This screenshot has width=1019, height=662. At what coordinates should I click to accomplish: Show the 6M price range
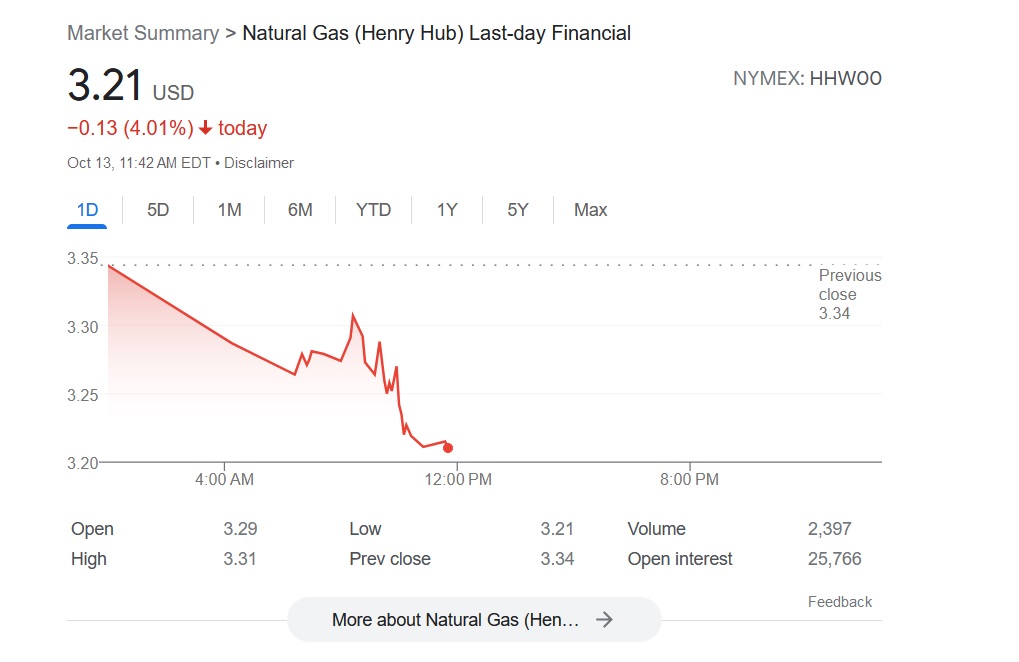(300, 210)
